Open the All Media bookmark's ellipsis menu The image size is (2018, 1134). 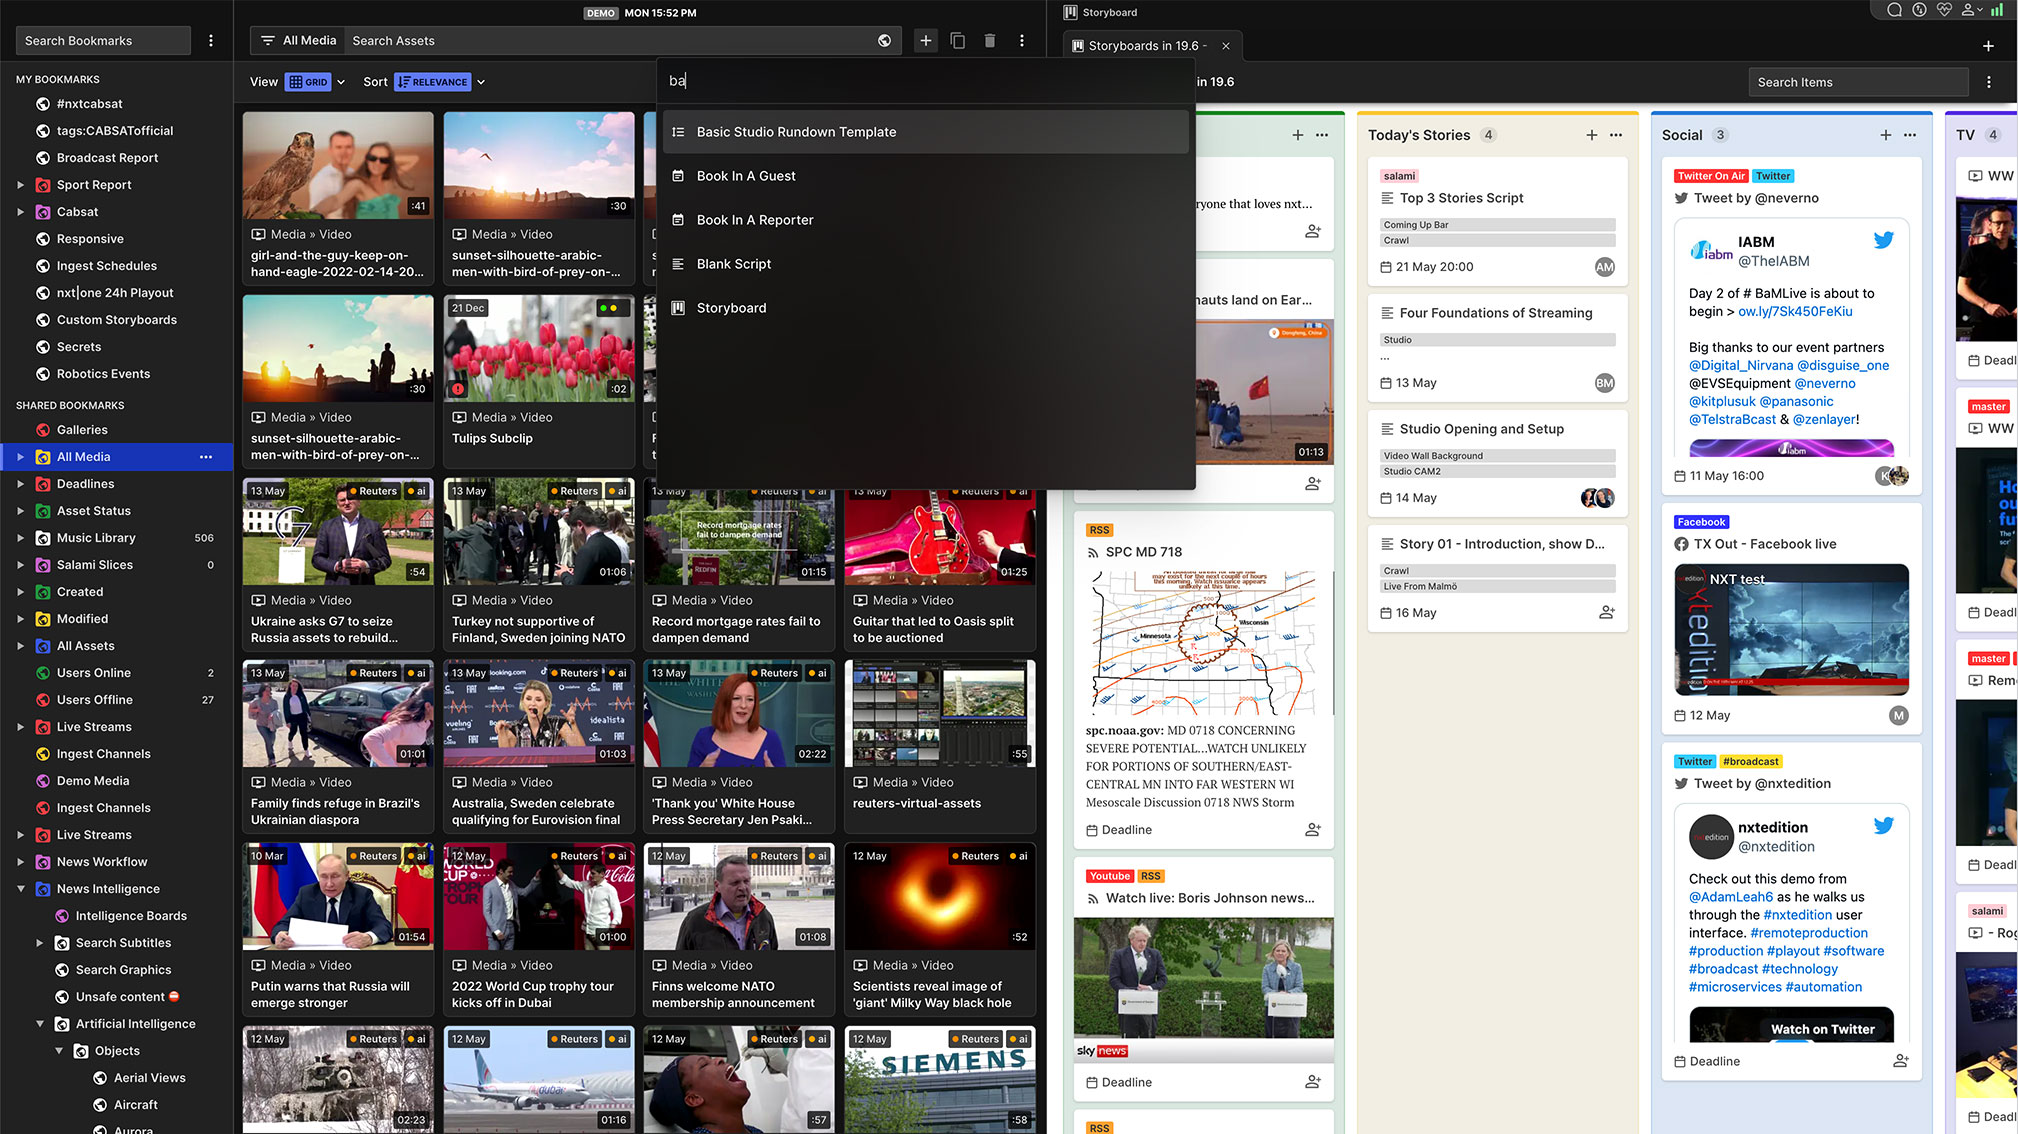206,457
